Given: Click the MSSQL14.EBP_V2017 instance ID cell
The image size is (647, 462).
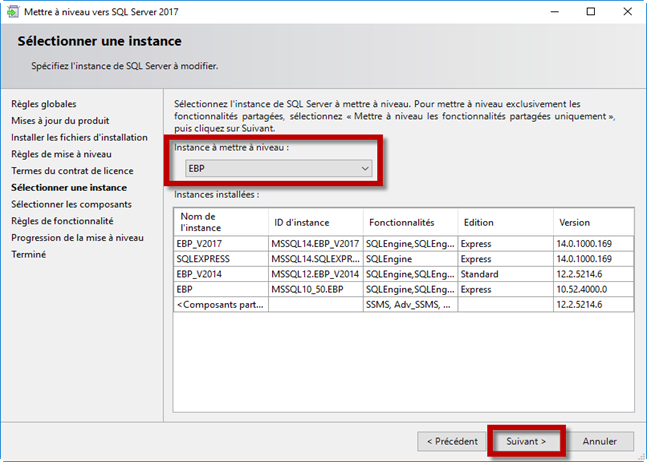Looking at the screenshot, I should [316, 244].
